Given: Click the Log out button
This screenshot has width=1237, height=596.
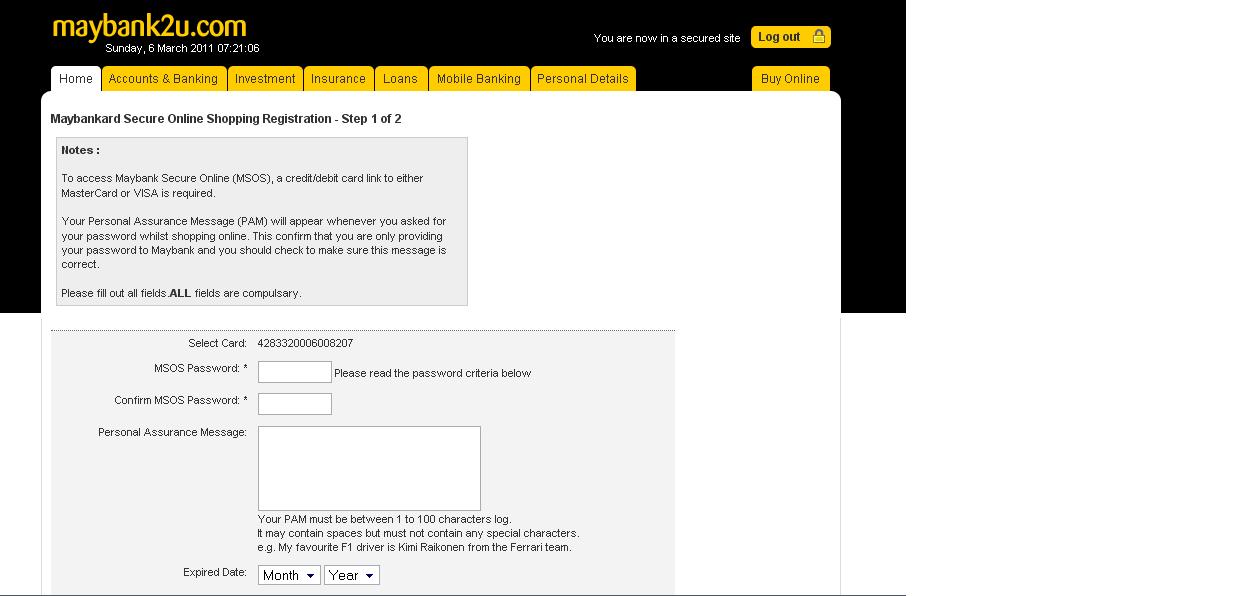Looking at the screenshot, I should pyautogui.click(x=783, y=36).
